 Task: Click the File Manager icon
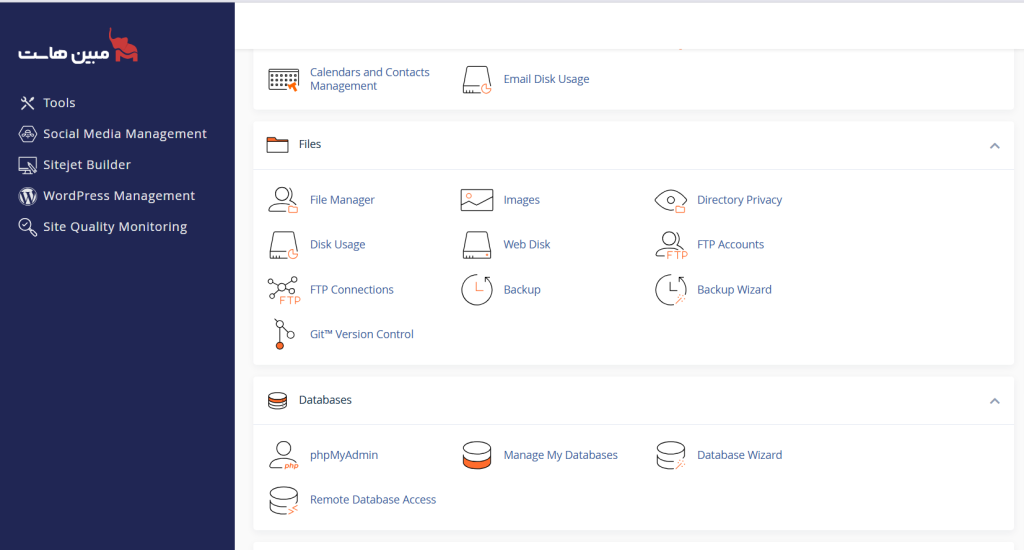pos(283,200)
